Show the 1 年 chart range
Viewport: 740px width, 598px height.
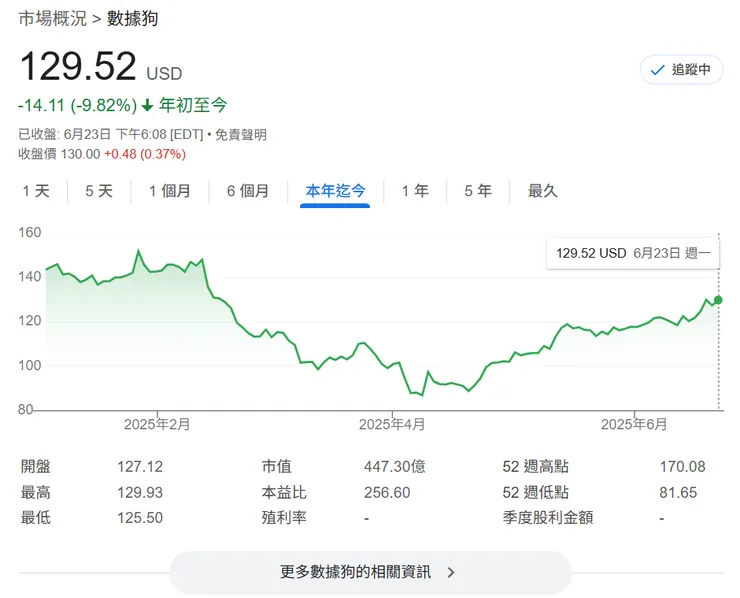pos(415,191)
